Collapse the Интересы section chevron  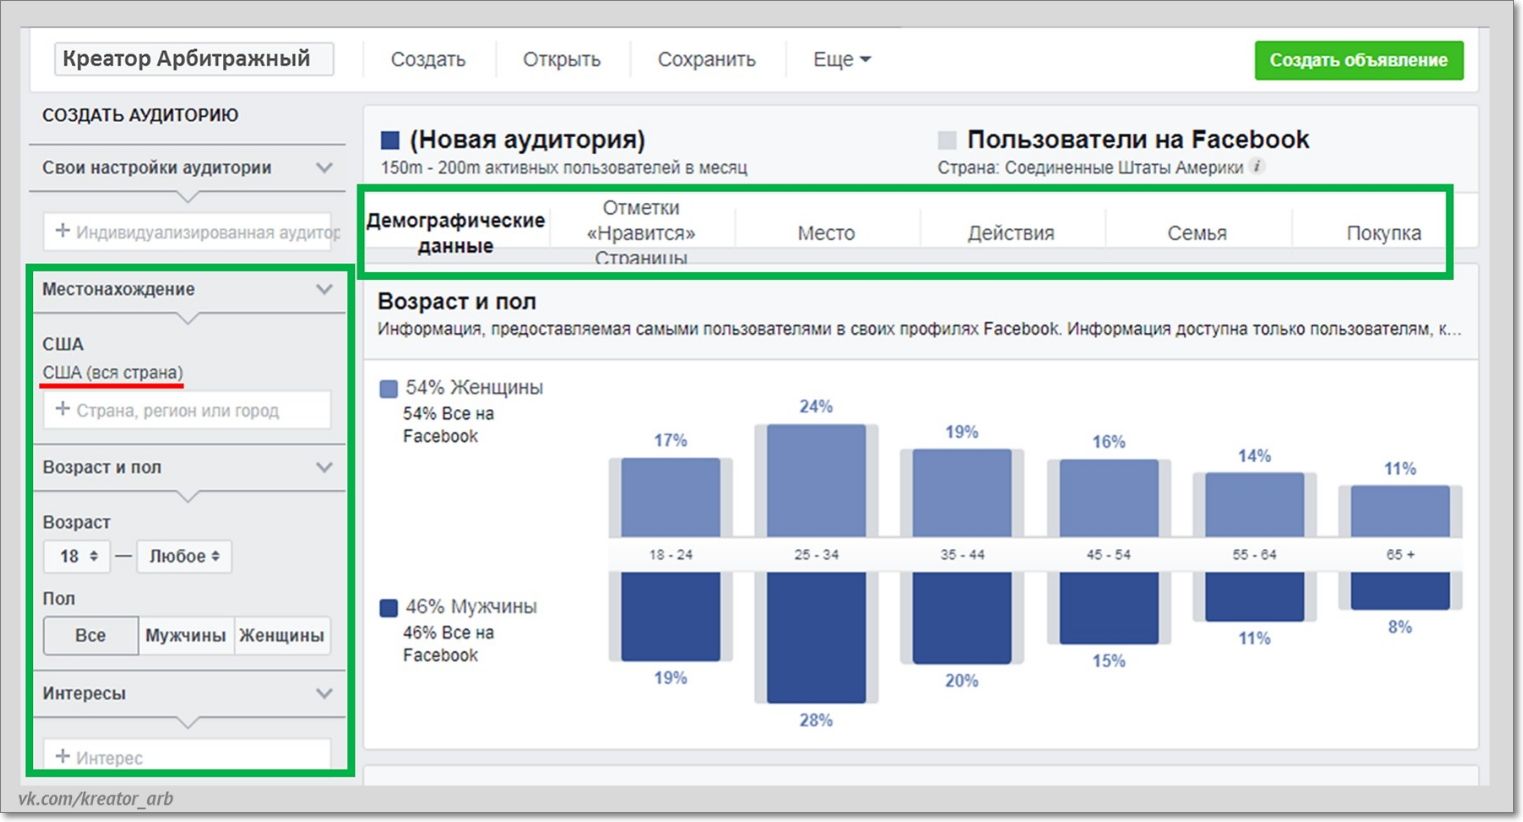pos(324,693)
